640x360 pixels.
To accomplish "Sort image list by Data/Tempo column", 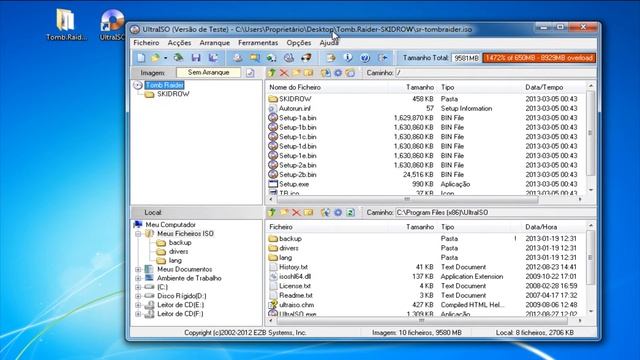I will (x=544, y=87).
